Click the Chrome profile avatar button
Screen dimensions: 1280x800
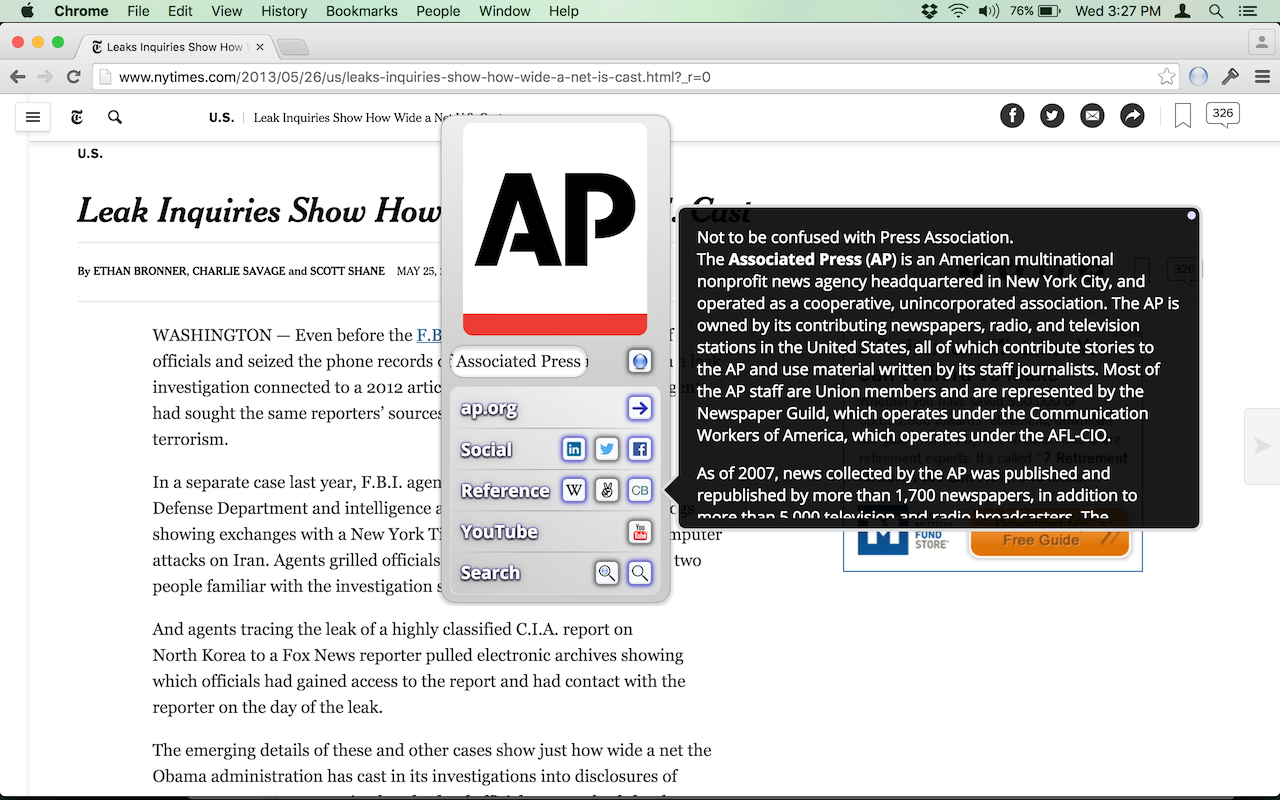tap(1262, 41)
